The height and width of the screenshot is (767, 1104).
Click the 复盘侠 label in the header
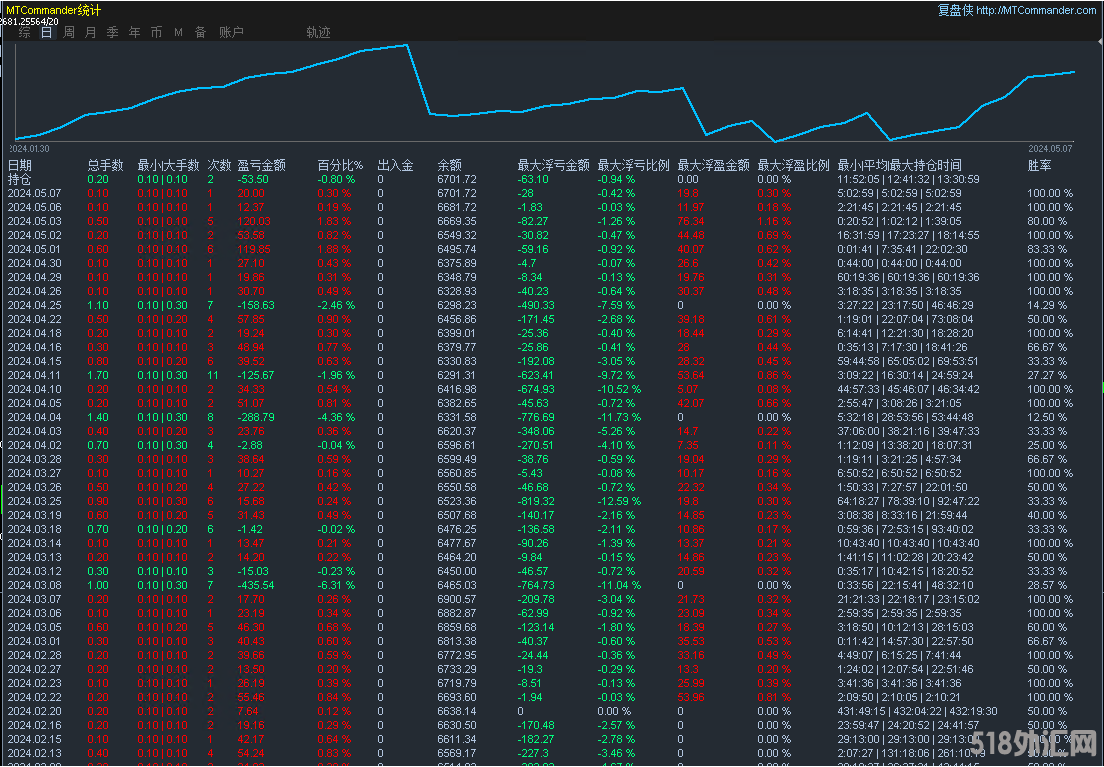point(954,10)
